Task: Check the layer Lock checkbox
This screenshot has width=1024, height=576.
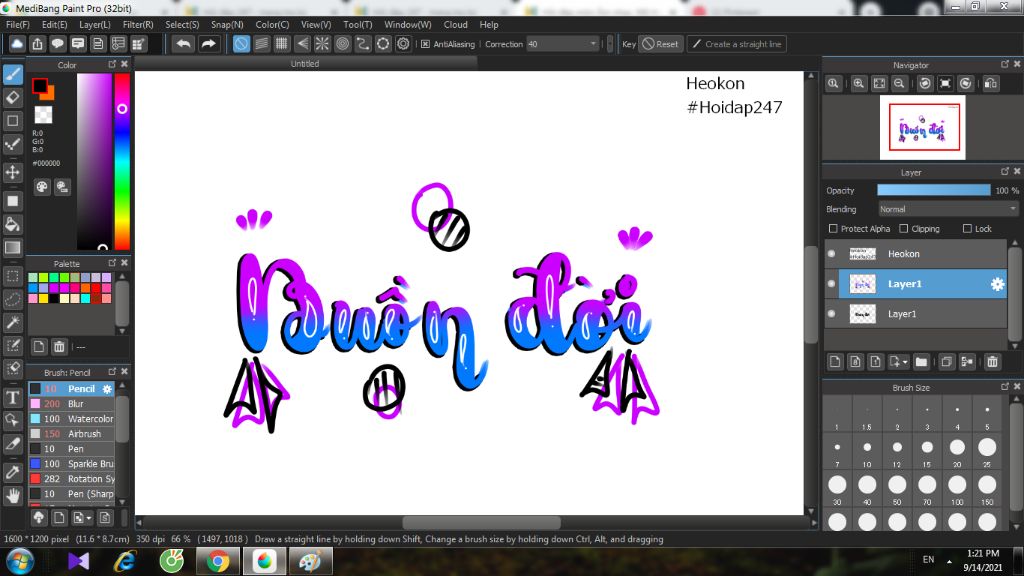Action: coord(967,229)
